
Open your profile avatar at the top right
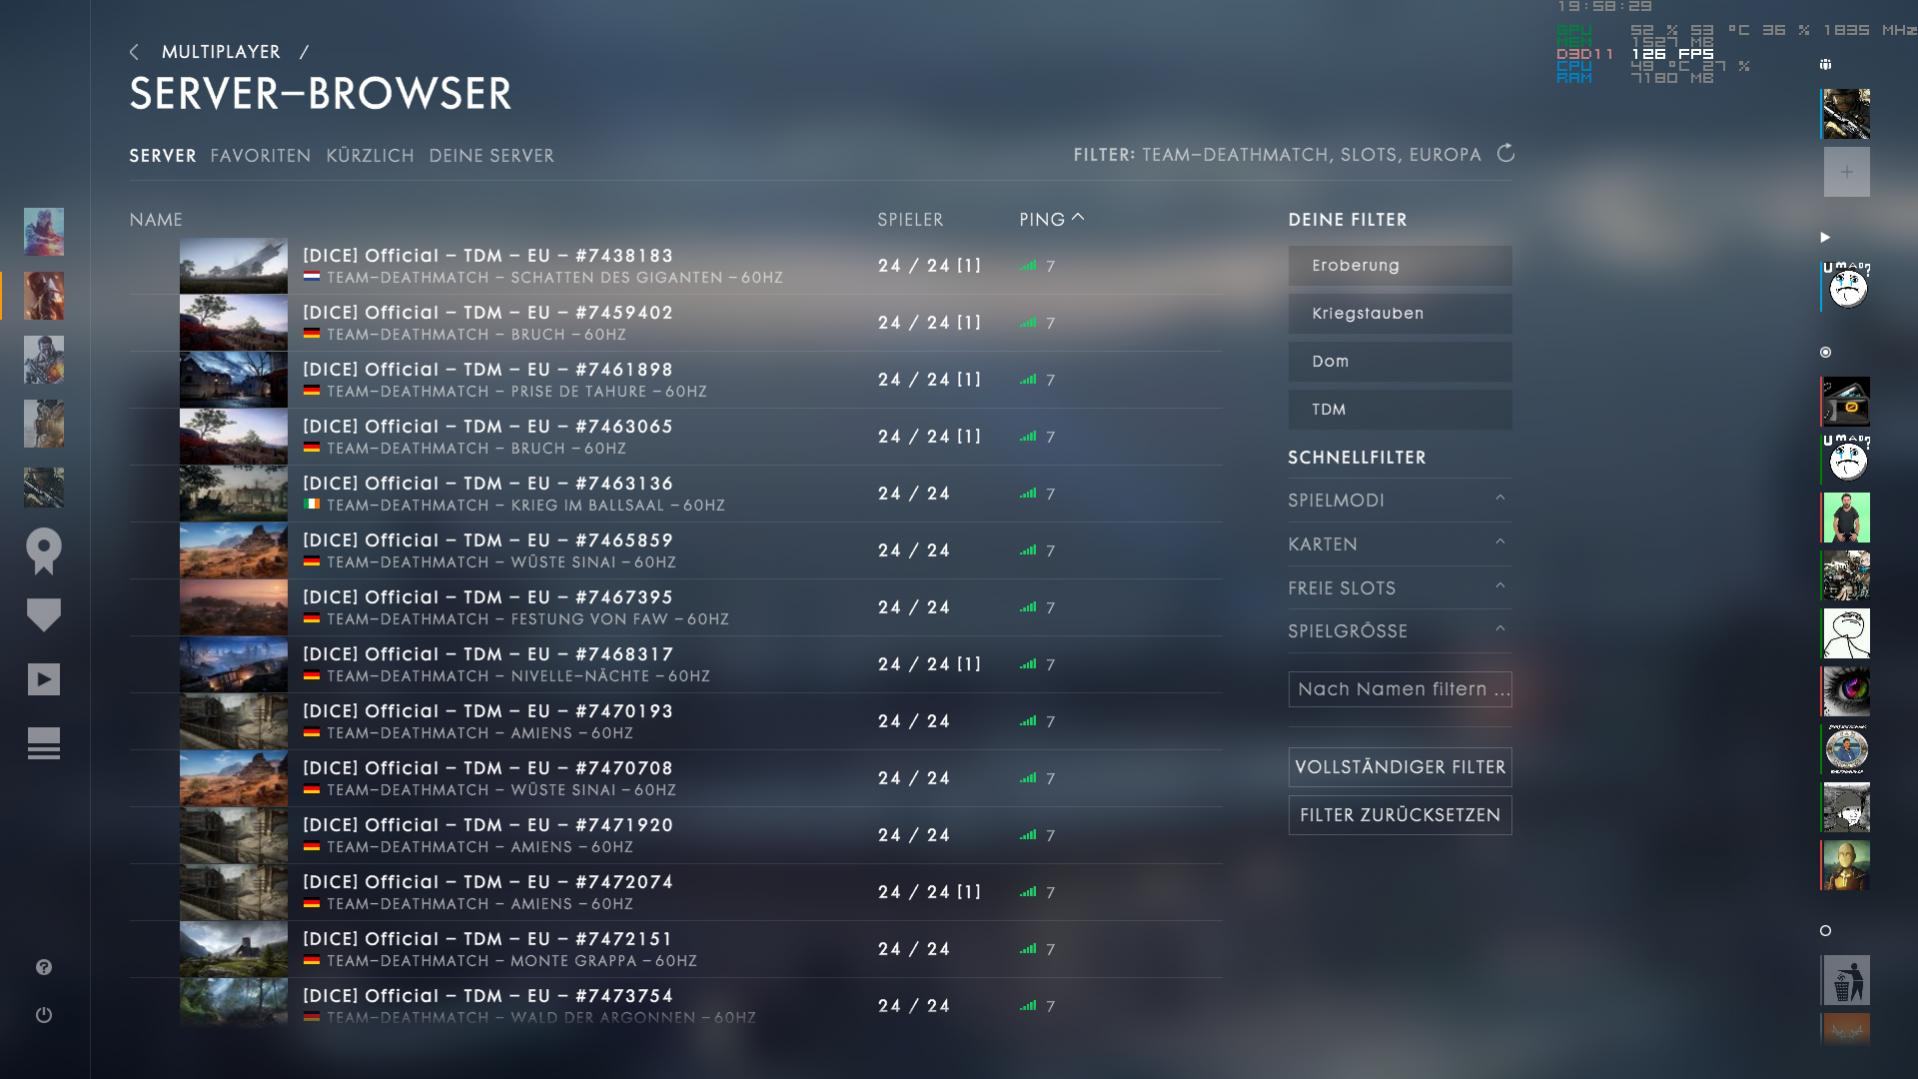click(x=1846, y=113)
